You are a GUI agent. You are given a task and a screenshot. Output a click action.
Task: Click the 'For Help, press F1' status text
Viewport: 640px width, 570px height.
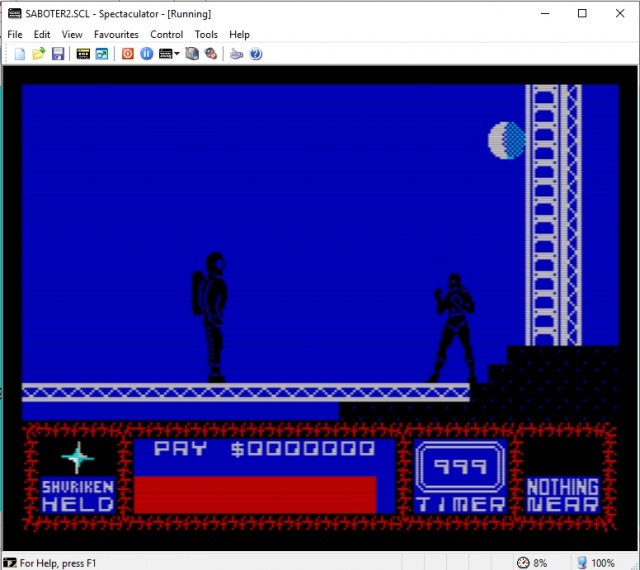click(x=58, y=563)
